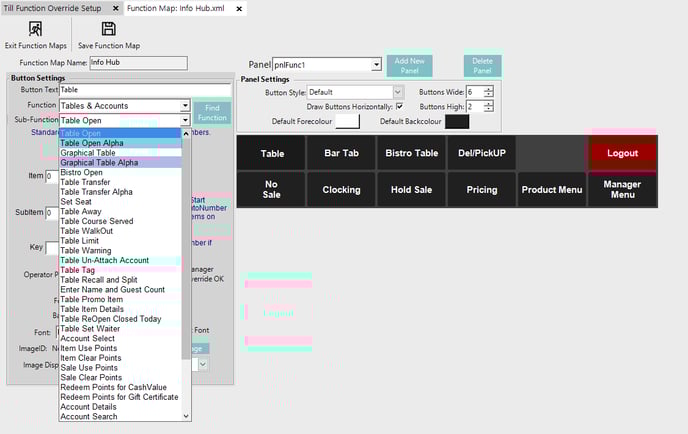Select the Product Menu panel button
This screenshot has height=434, width=688.
[552, 190]
